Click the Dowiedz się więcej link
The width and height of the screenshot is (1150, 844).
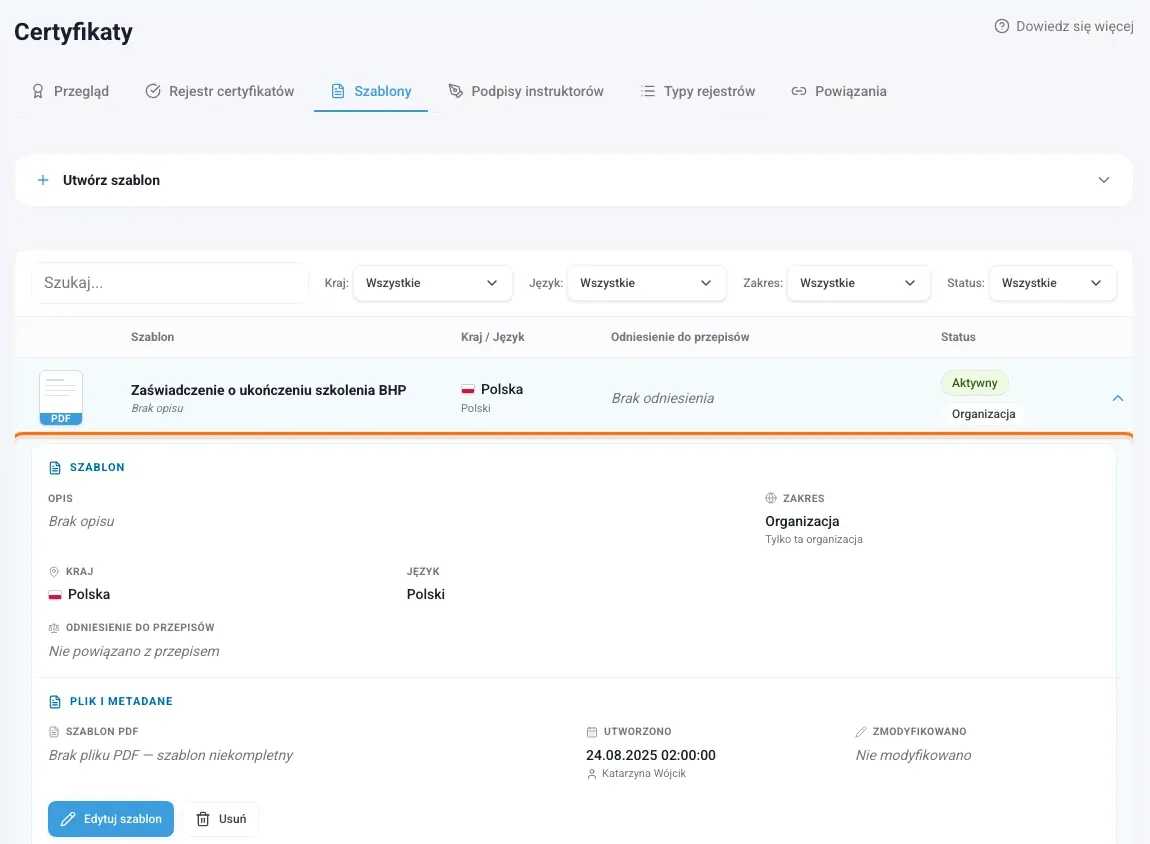[1064, 26]
